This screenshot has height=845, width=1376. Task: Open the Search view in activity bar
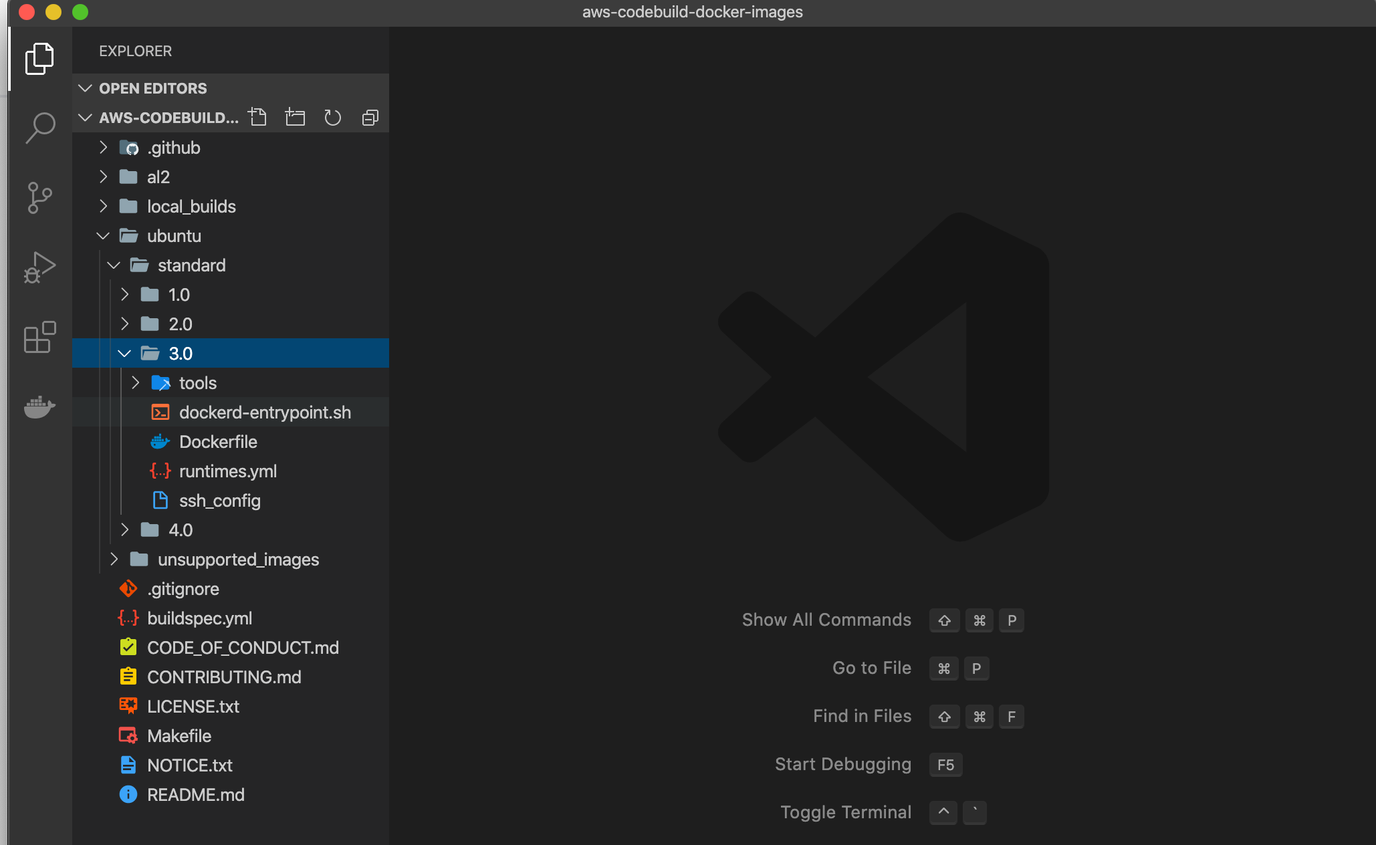coord(39,128)
